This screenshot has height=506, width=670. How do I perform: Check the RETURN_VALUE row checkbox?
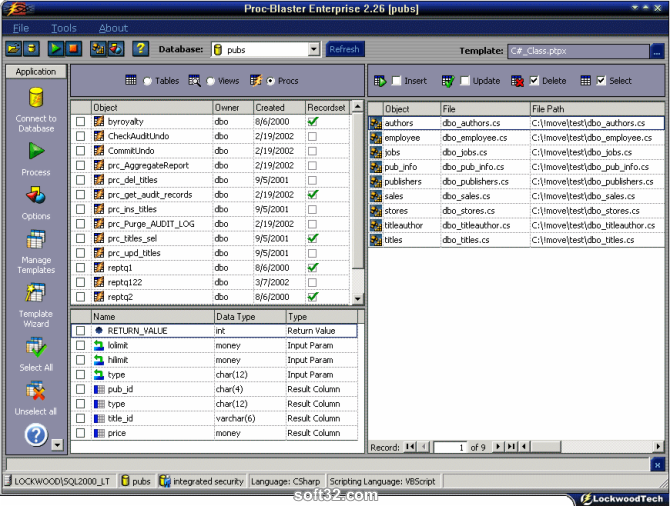coord(80,331)
